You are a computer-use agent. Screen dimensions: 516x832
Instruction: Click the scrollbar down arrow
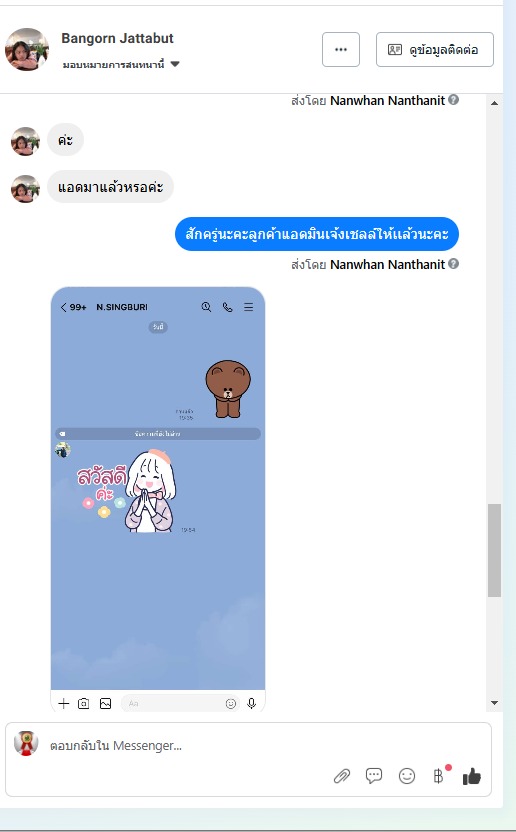pyautogui.click(x=494, y=703)
